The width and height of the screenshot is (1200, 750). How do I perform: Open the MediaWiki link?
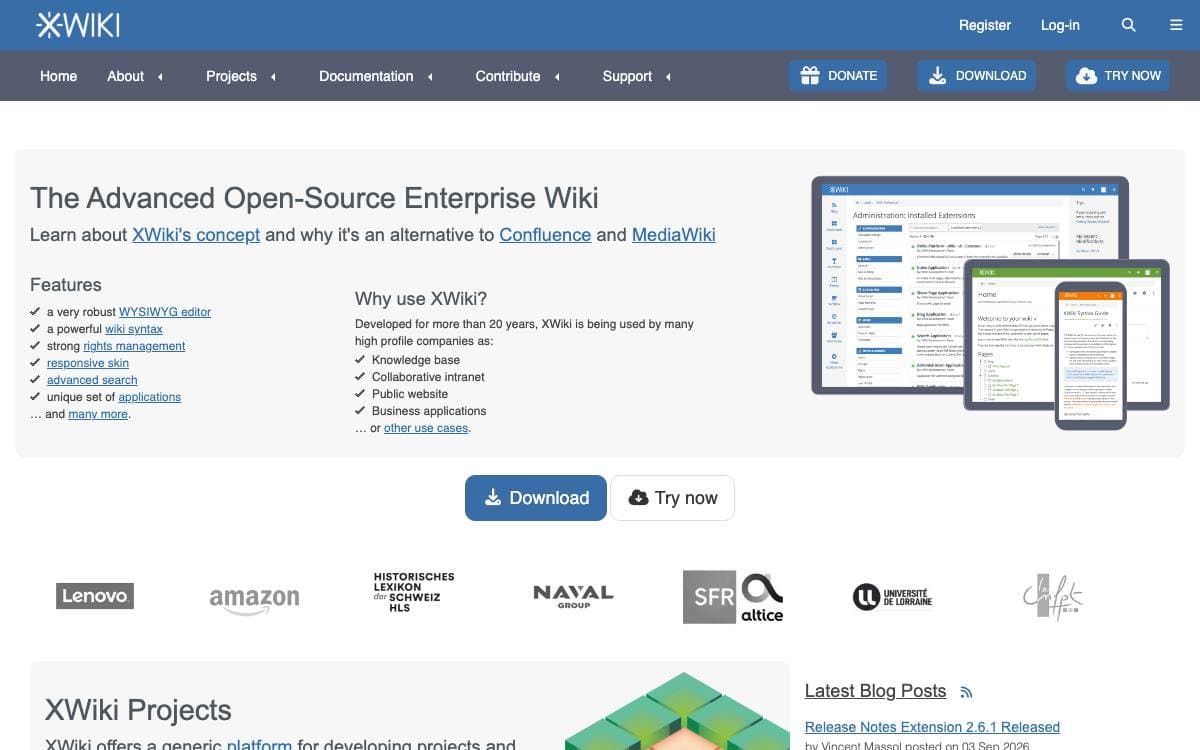(674, 235)
